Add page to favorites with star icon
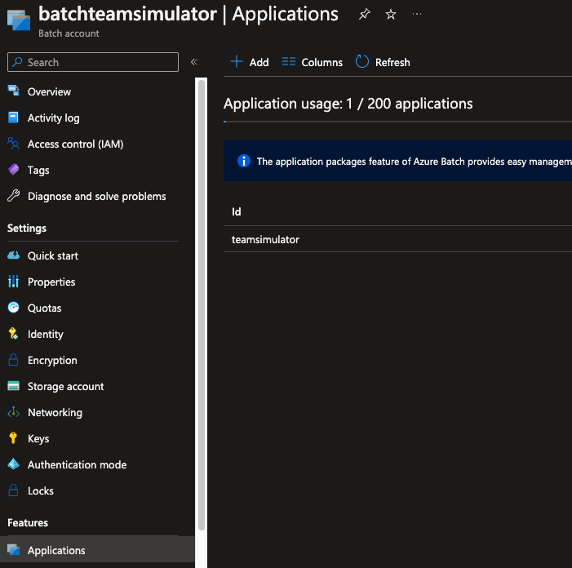Image resolution: width=572 pixels, height=568 pixels. 391,14
